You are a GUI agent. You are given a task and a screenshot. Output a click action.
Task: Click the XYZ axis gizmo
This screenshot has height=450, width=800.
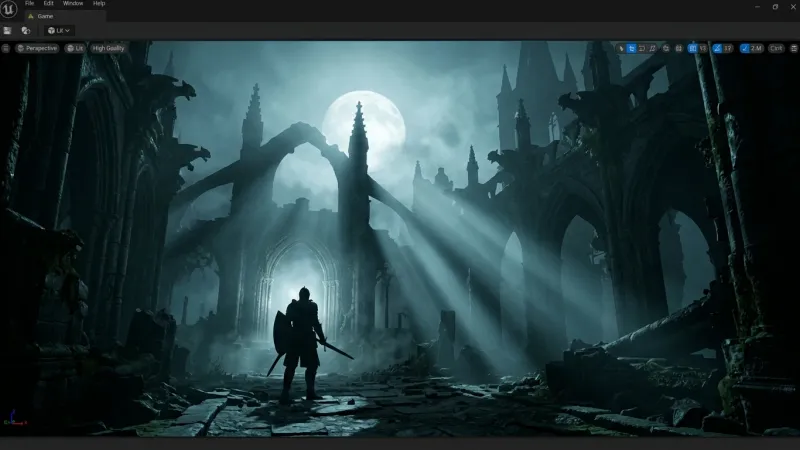(14, 418)
